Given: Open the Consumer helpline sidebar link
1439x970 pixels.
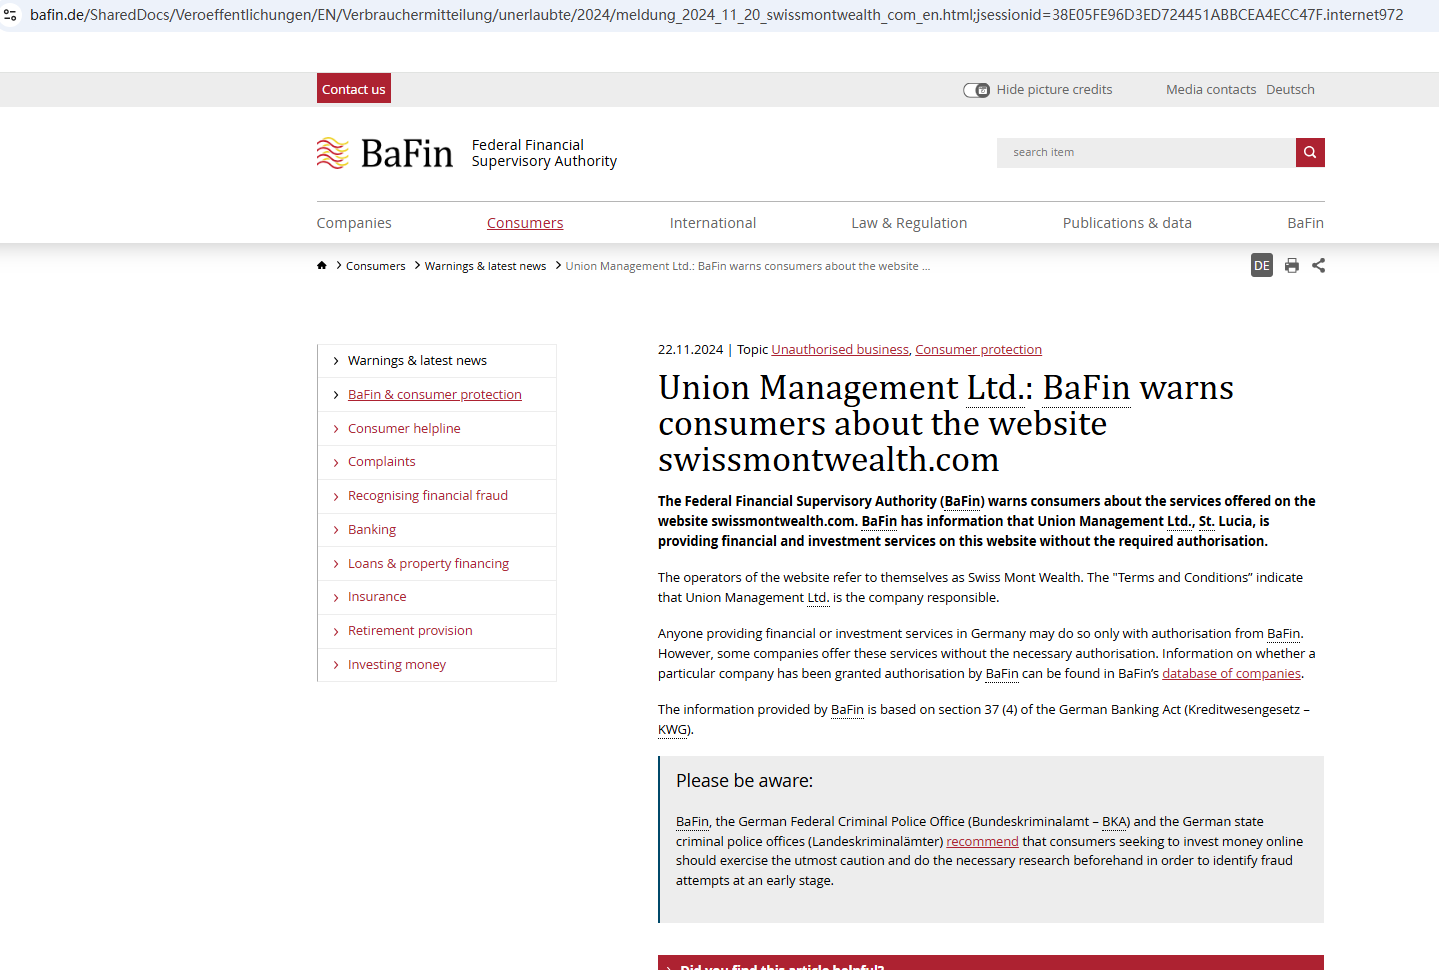Looking at the screenshot, I should point(404,428).
